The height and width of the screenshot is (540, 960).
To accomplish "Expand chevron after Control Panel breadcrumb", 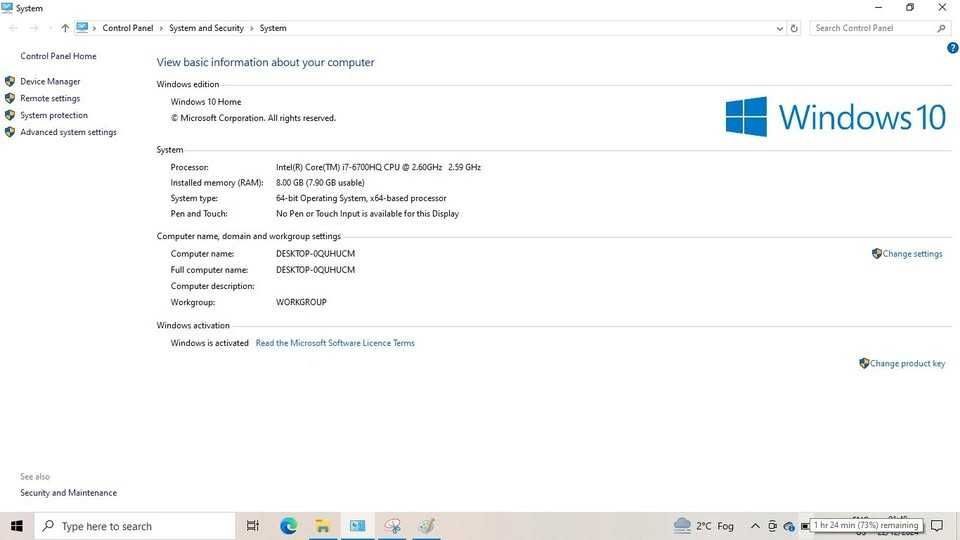I will [x=161, y=28].
